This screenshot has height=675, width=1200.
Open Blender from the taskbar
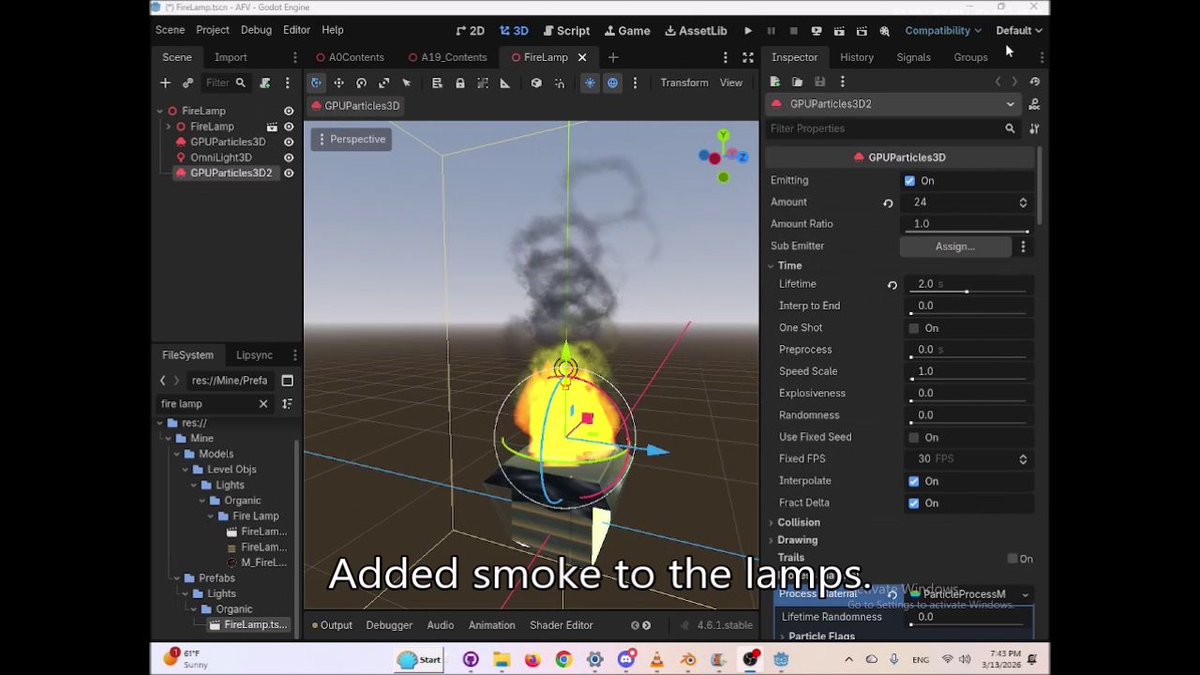point(688,659)
